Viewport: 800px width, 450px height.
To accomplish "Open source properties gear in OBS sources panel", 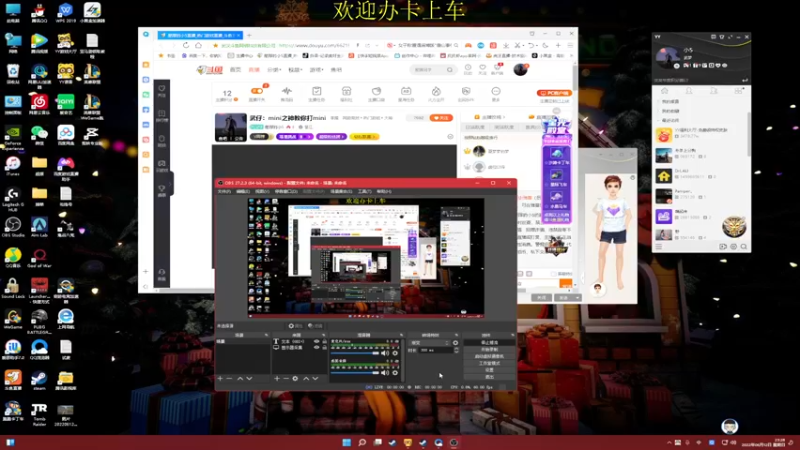I will click(x=295, y=379).
